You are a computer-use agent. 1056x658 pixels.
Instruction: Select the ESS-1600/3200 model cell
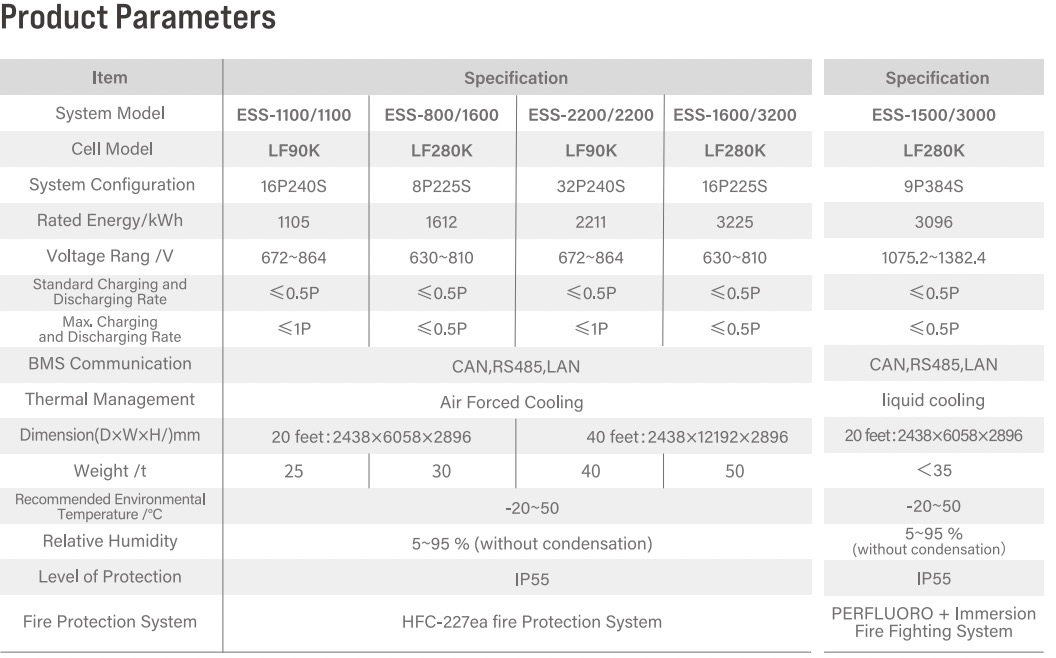pyautogui.click(x=735, y=115)
